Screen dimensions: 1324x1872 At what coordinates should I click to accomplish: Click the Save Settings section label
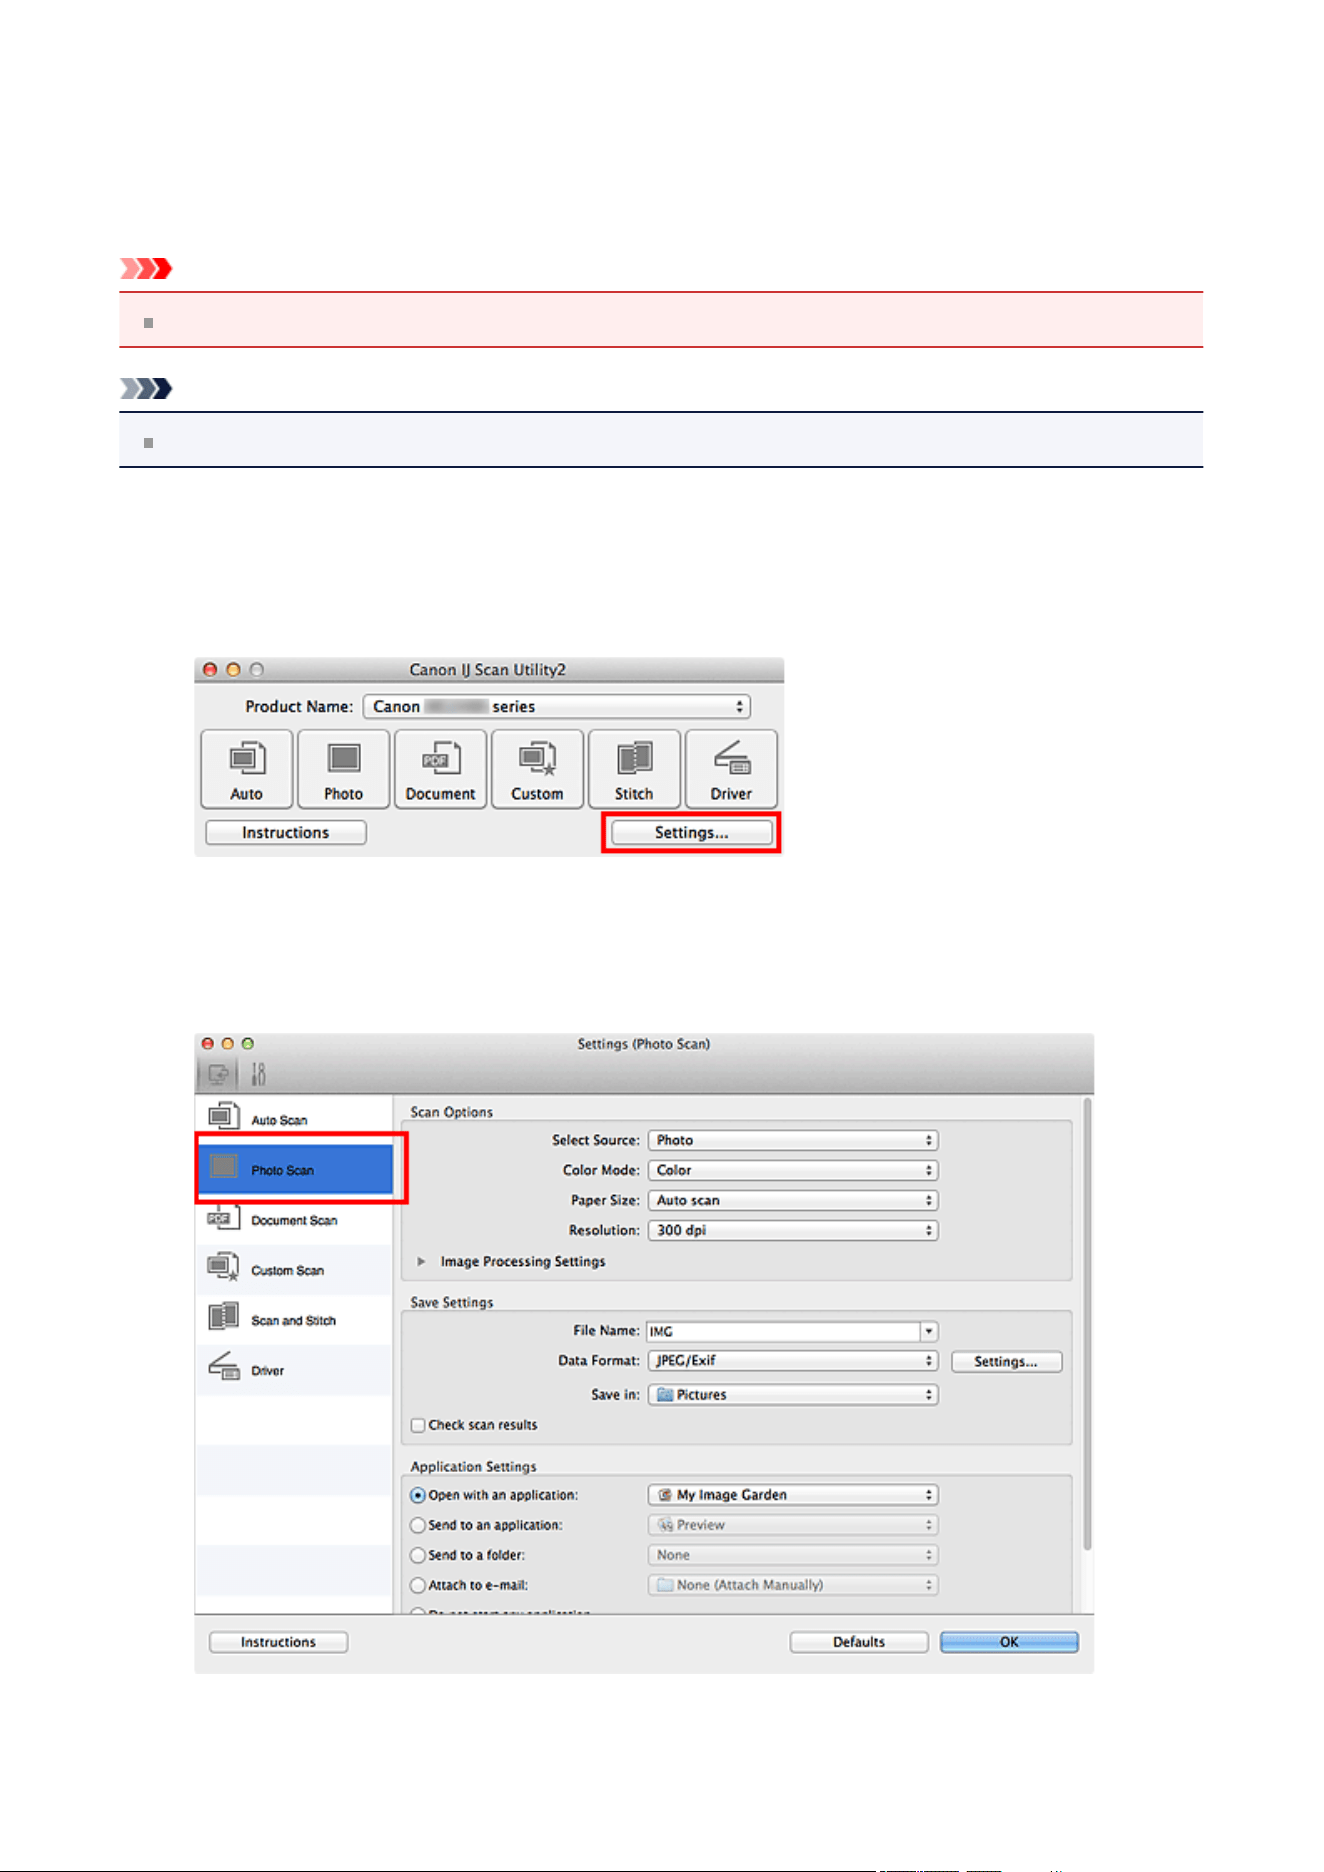point(451,1303)
